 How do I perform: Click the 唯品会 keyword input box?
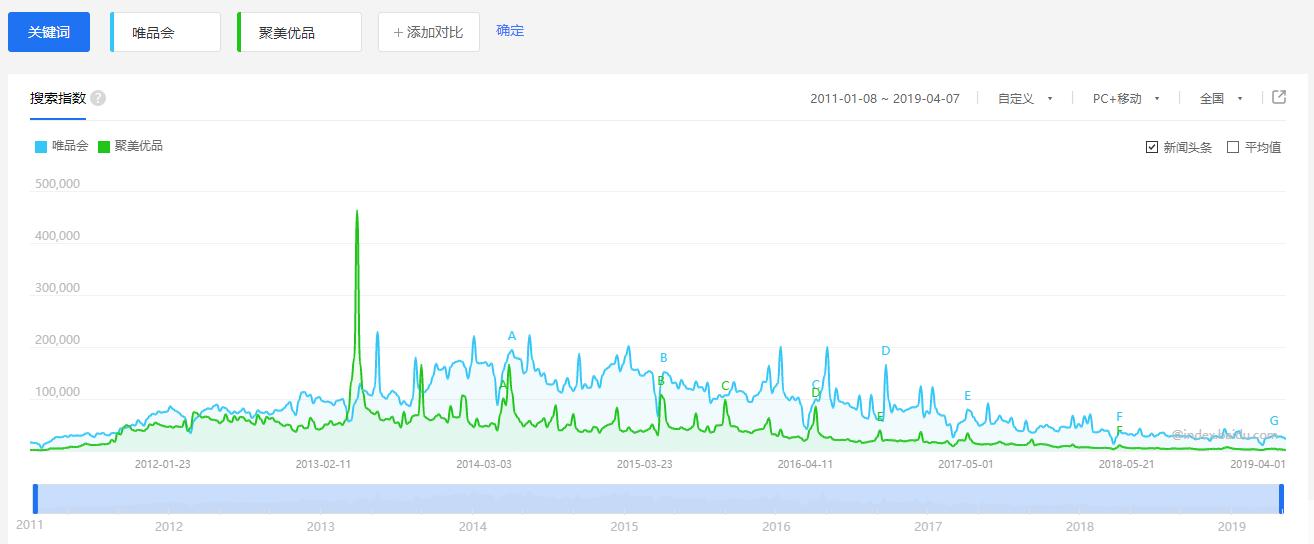[165, 32]
